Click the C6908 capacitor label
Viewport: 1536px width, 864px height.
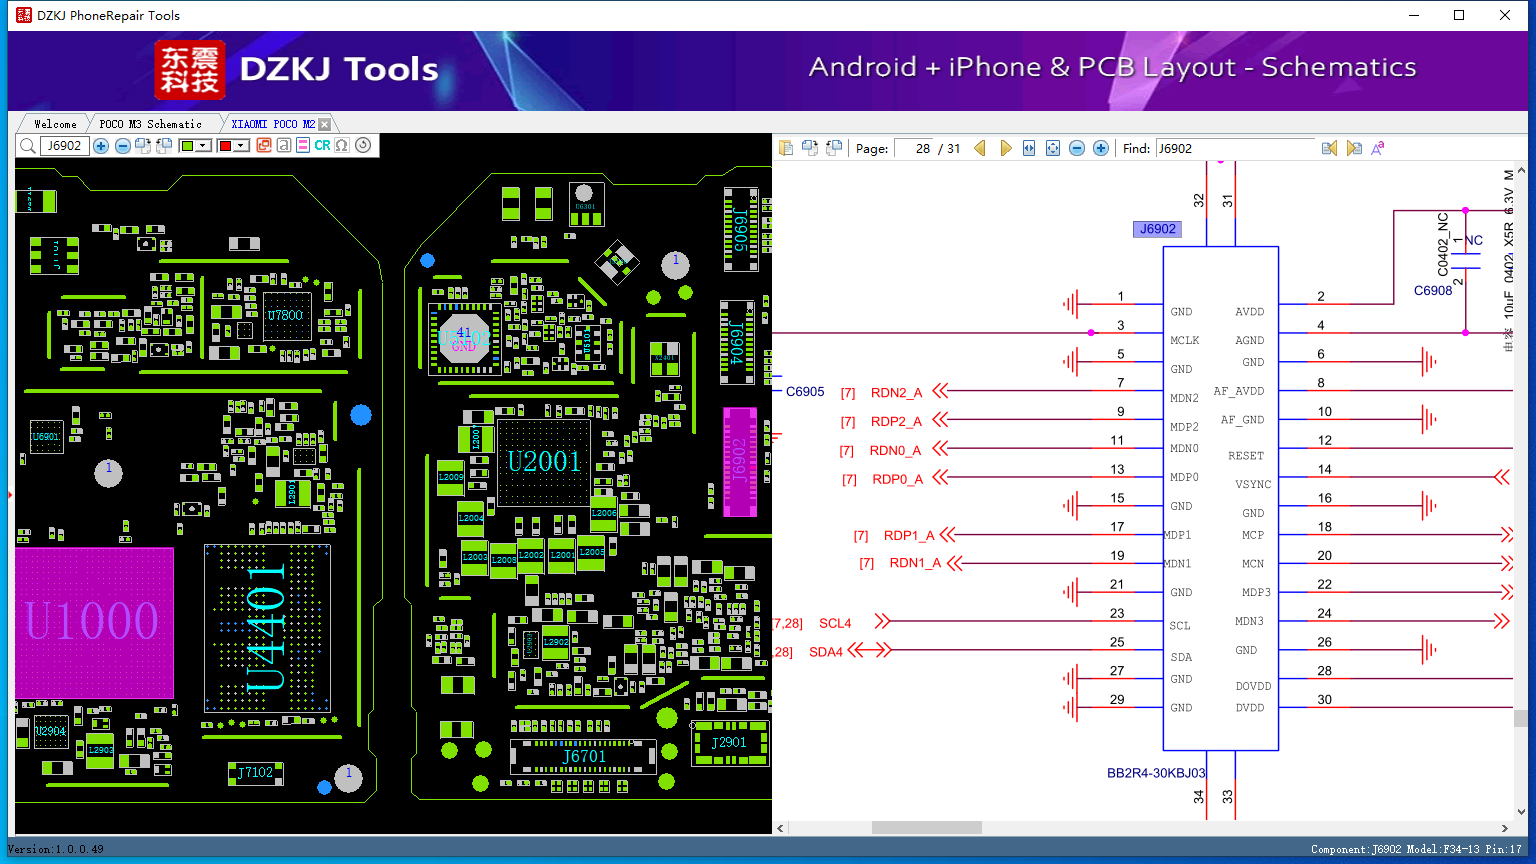(1433, 291)
